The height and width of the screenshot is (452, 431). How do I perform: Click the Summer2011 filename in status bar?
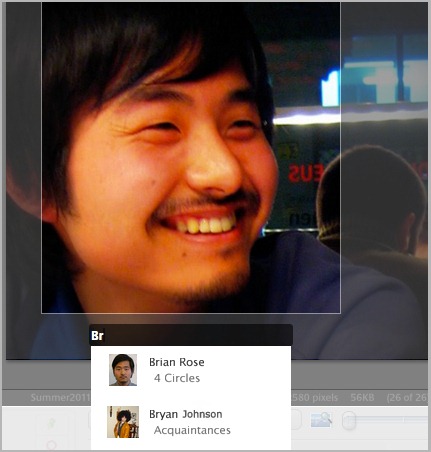[x=60, y=397]
